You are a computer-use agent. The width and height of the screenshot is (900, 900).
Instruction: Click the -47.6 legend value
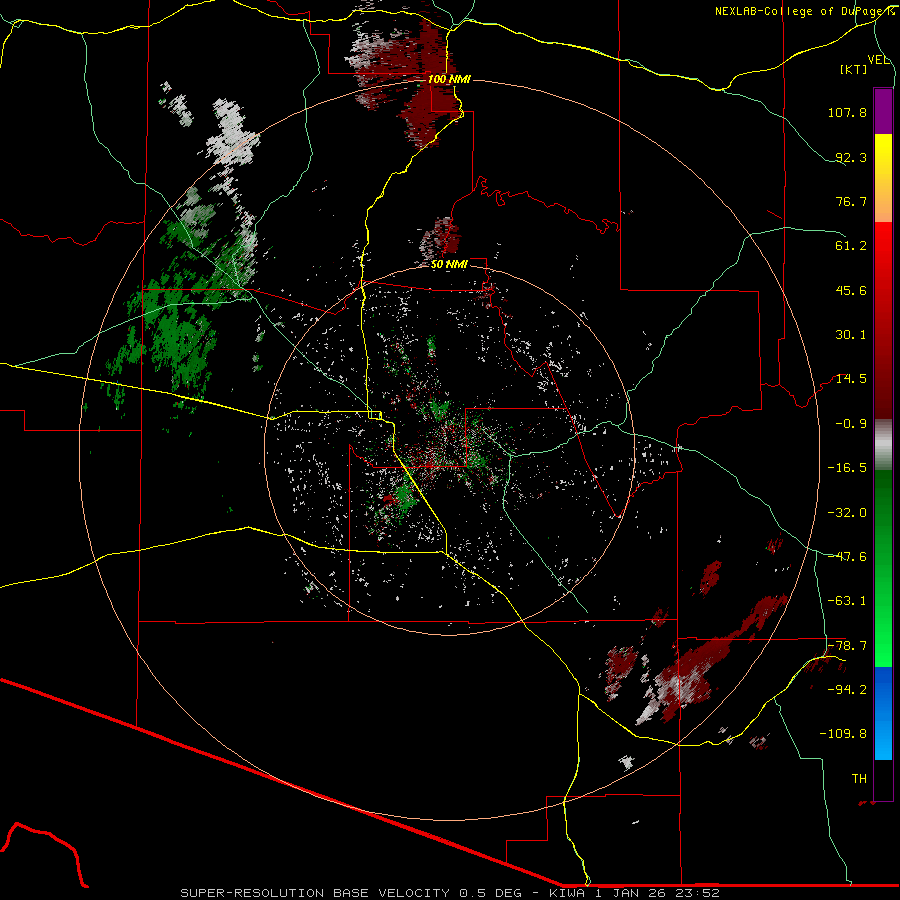click(x=847, y=557)
